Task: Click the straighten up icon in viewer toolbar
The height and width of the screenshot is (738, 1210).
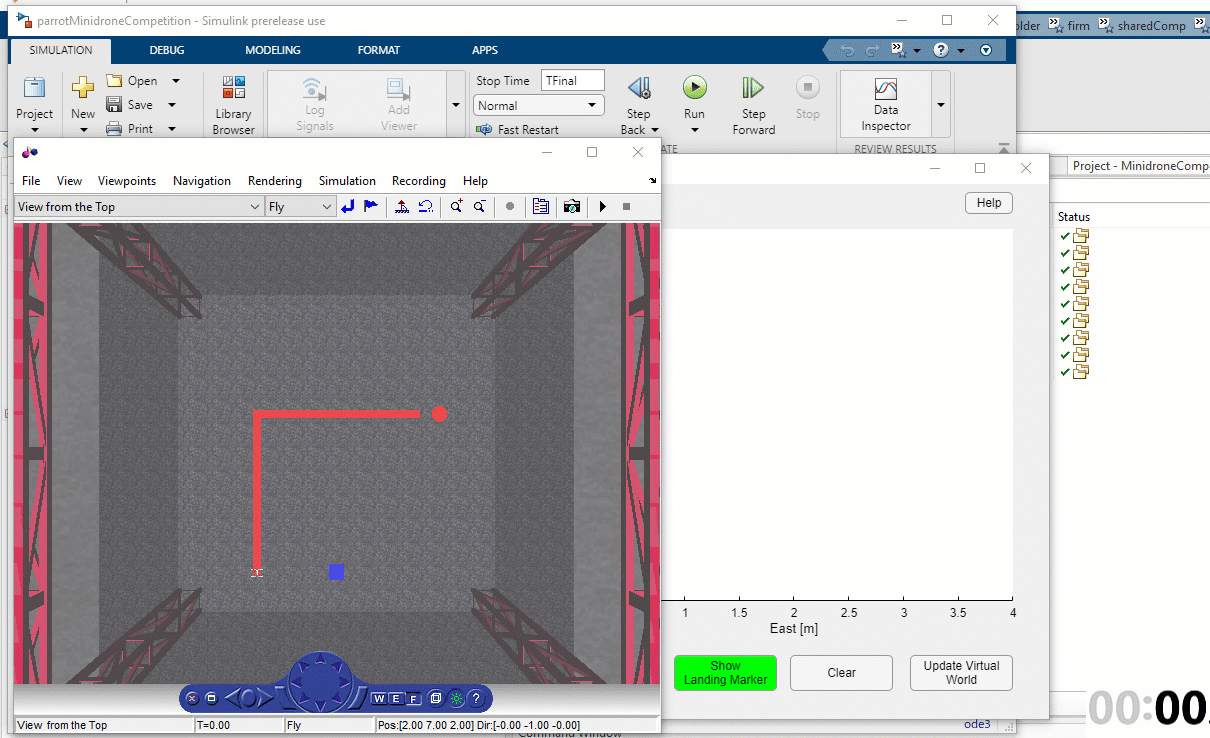Action: point(402,206)
